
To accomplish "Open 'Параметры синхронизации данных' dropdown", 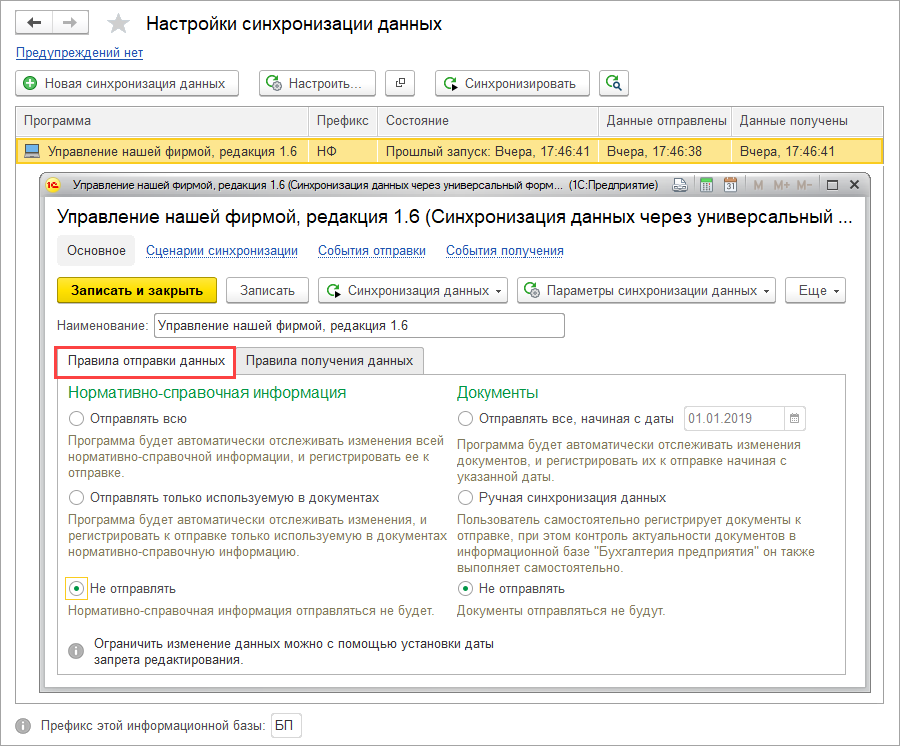I will click(x=646, y=290).
